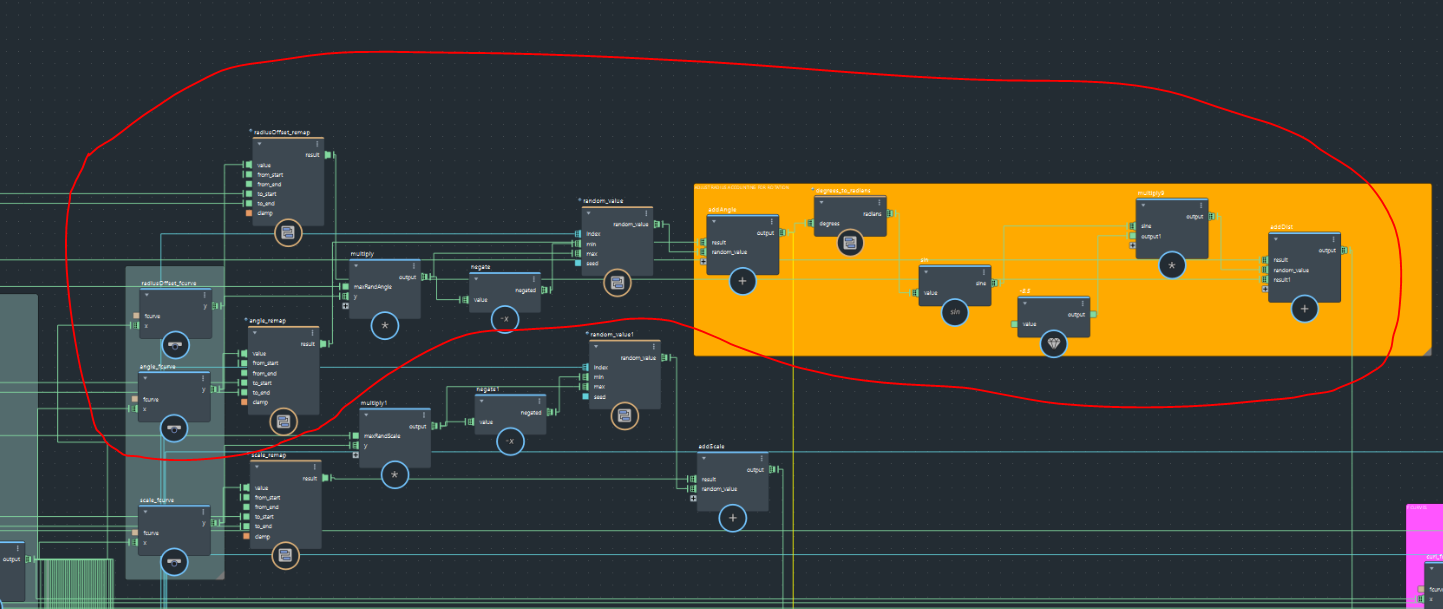Click the radiusOffset_fcurve node's round icon
This screenshot has width=1443, height=609.
[175, 345]
